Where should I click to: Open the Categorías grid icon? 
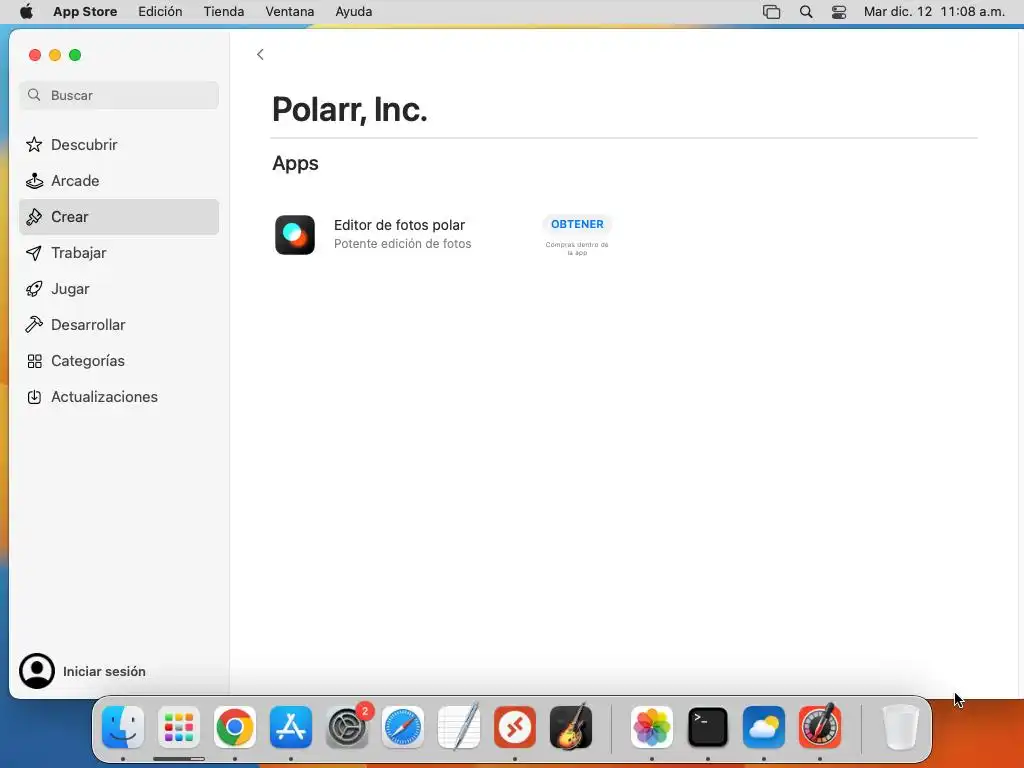[34, 360]
